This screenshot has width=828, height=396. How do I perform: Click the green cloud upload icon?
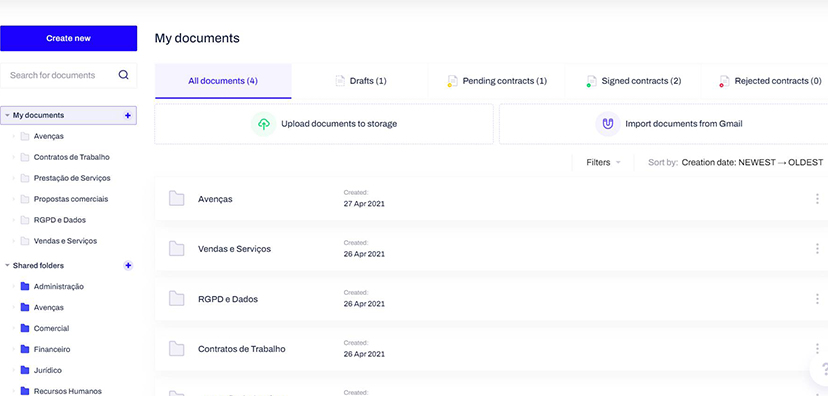coord(264,124)
